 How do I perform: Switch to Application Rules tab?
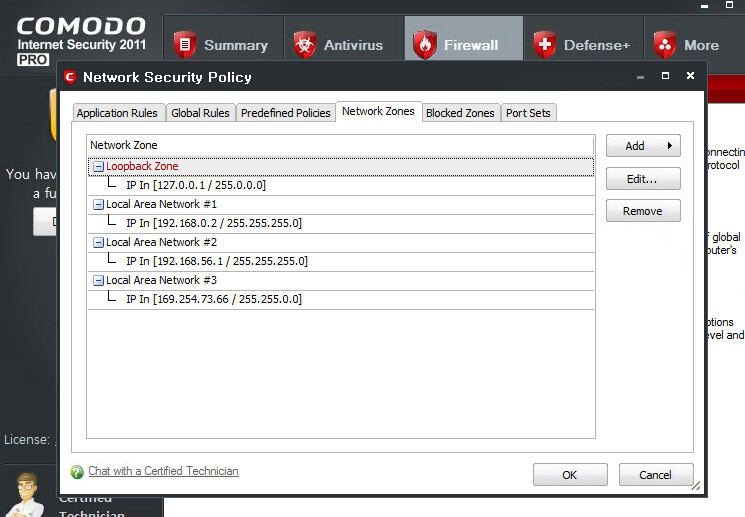coord(117,113)
